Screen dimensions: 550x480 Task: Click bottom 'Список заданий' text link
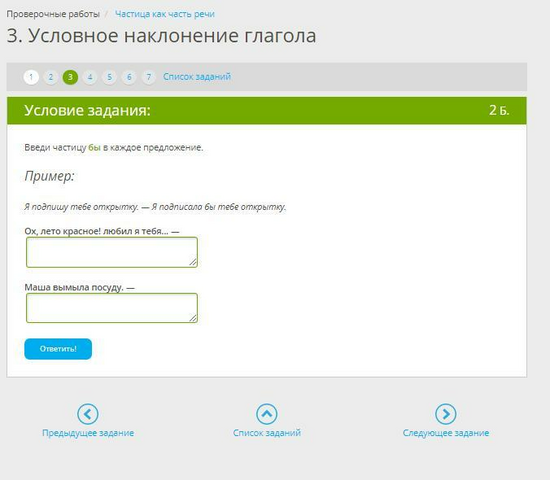tap(267, 433)
